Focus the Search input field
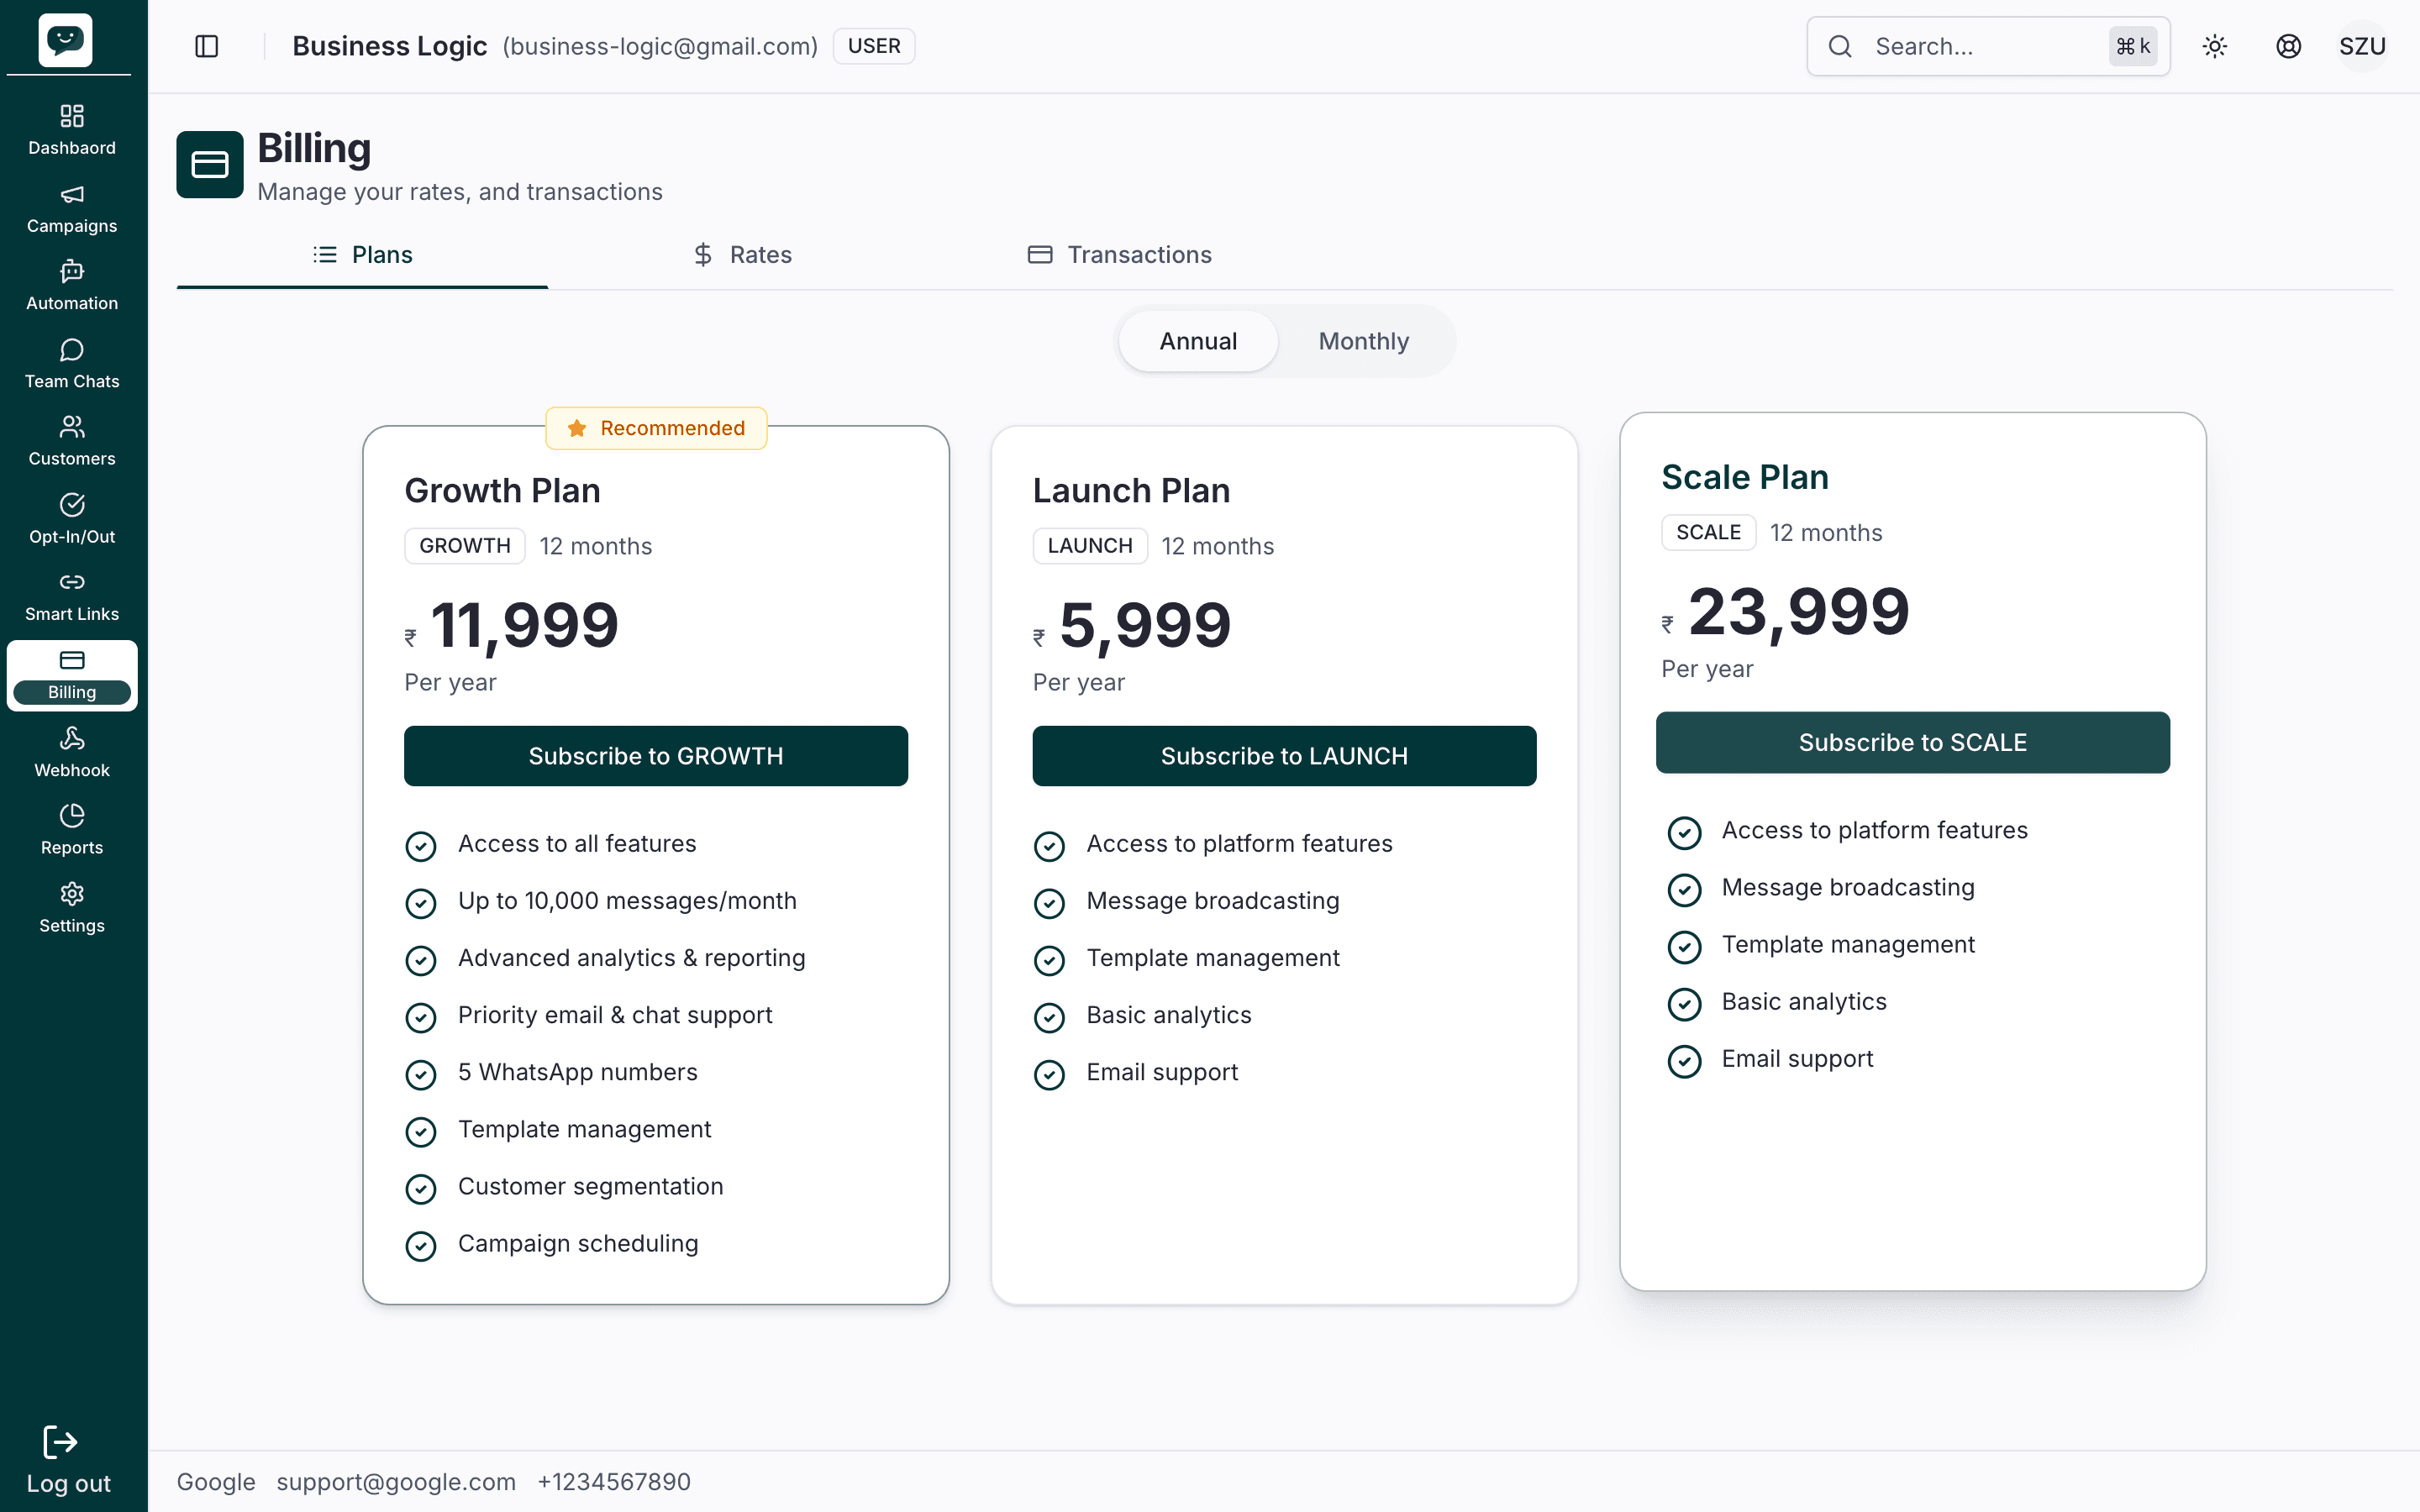Viewport: 2420px width, 1512px height. pos(1988,46)
